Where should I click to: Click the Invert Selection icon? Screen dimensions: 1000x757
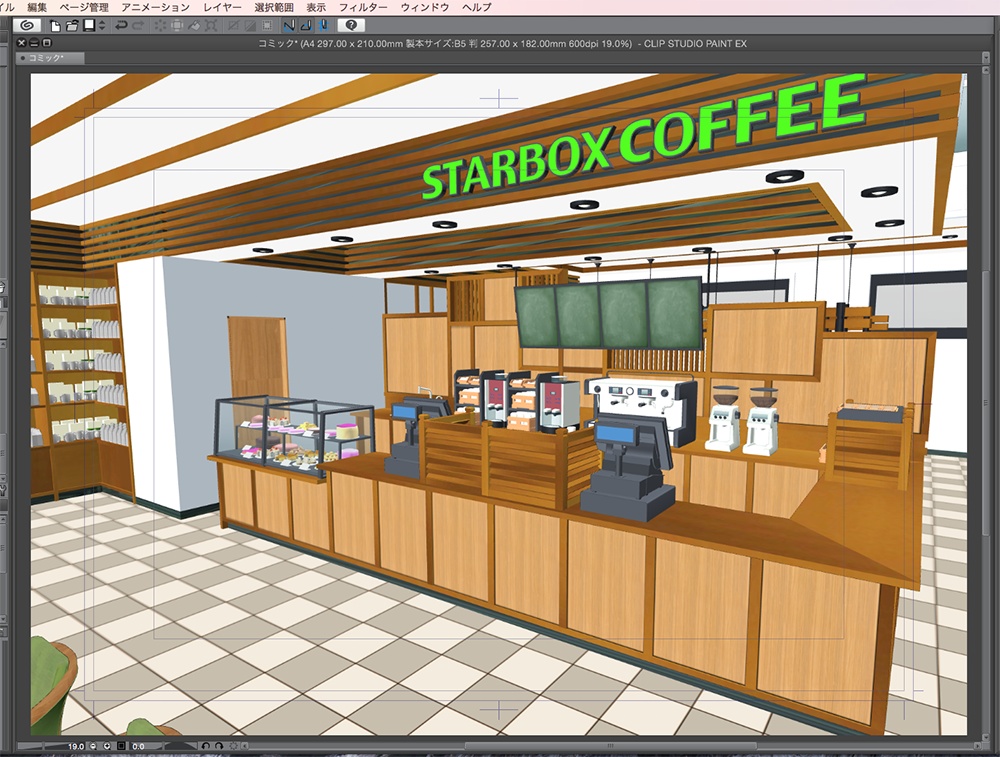[x=250, y=26]
